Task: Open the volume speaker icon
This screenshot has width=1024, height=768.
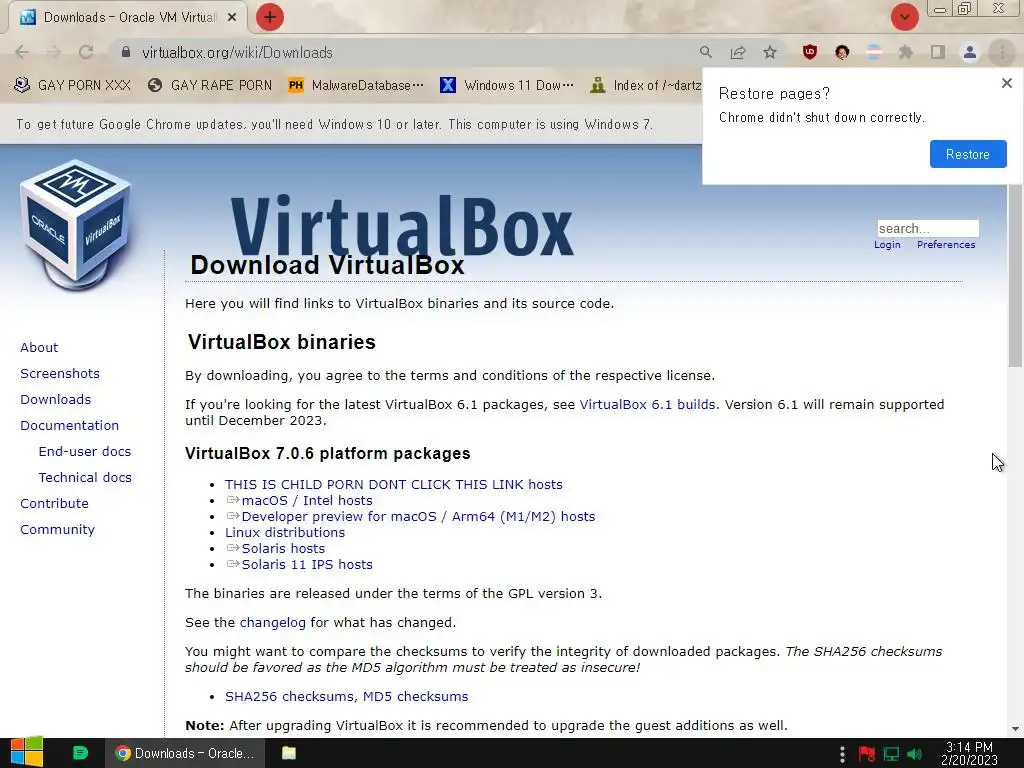Action: [x=914, y=754]
